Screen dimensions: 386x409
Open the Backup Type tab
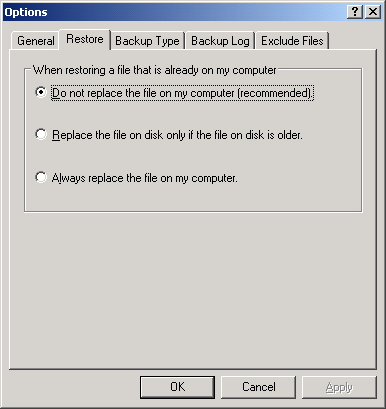[147, 41]
